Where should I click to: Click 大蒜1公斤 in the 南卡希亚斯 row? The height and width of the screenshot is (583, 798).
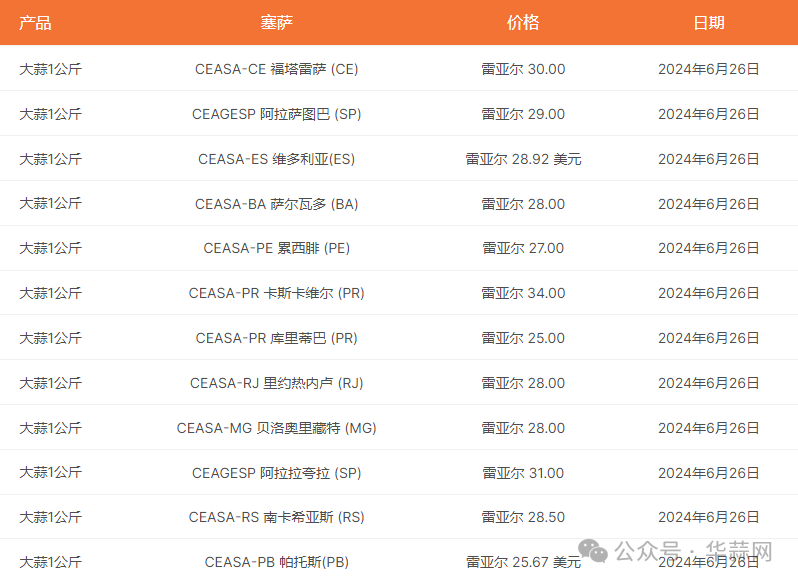[x=50, y=517]
